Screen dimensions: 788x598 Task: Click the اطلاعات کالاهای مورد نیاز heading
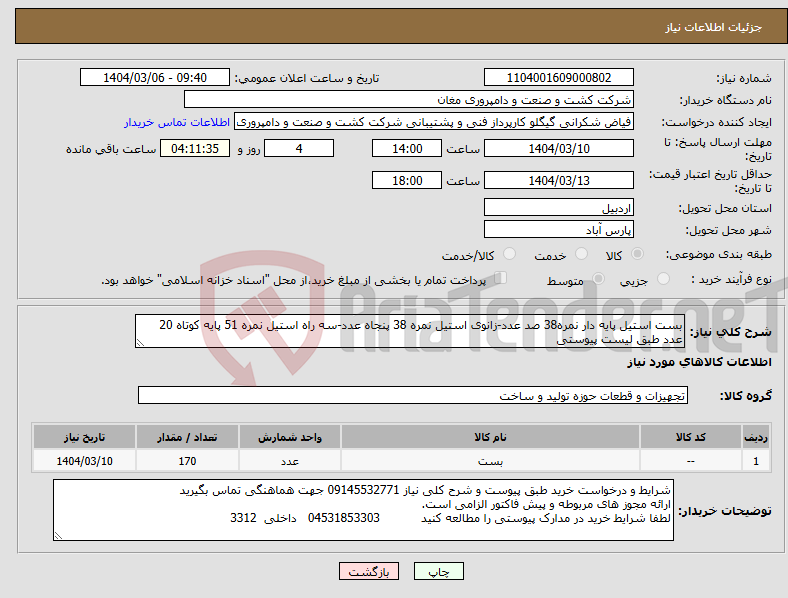[699, 362]
